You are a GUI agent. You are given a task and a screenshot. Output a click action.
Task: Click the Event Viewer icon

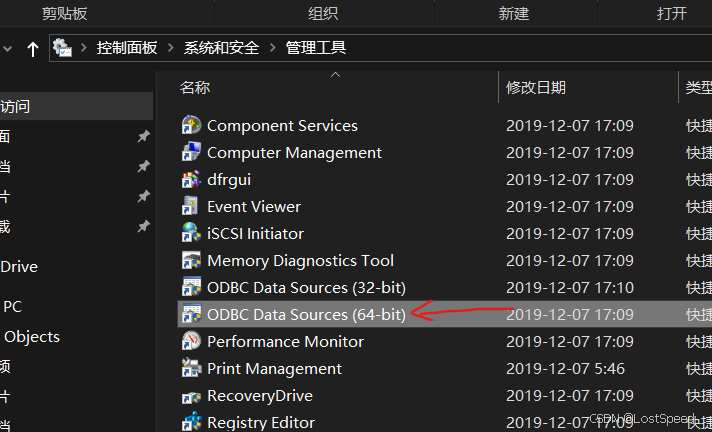click(191, 207)
